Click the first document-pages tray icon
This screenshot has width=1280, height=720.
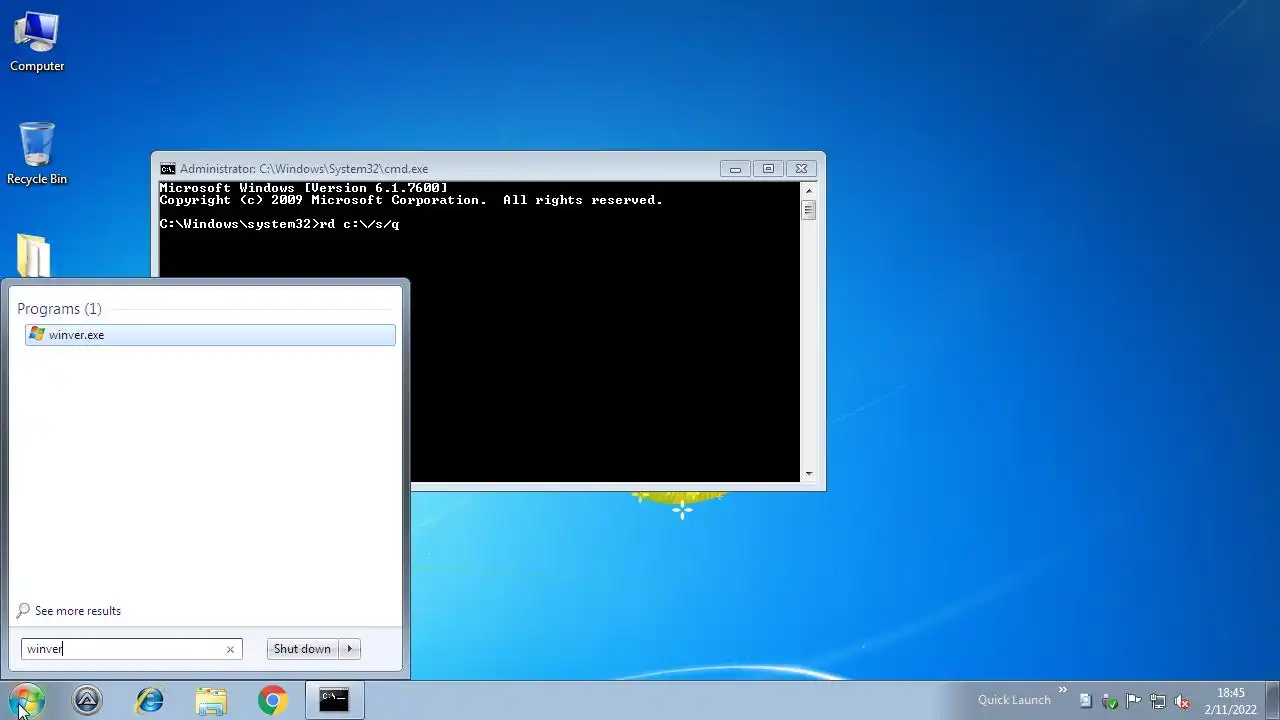click(1085, 701)
